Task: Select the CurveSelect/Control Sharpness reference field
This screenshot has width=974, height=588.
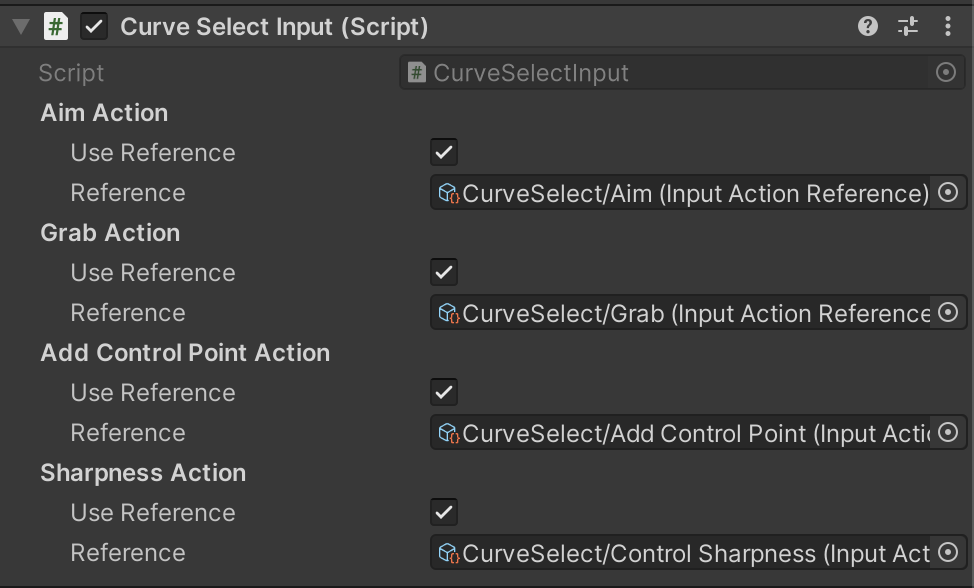Action: click(684, 553)
